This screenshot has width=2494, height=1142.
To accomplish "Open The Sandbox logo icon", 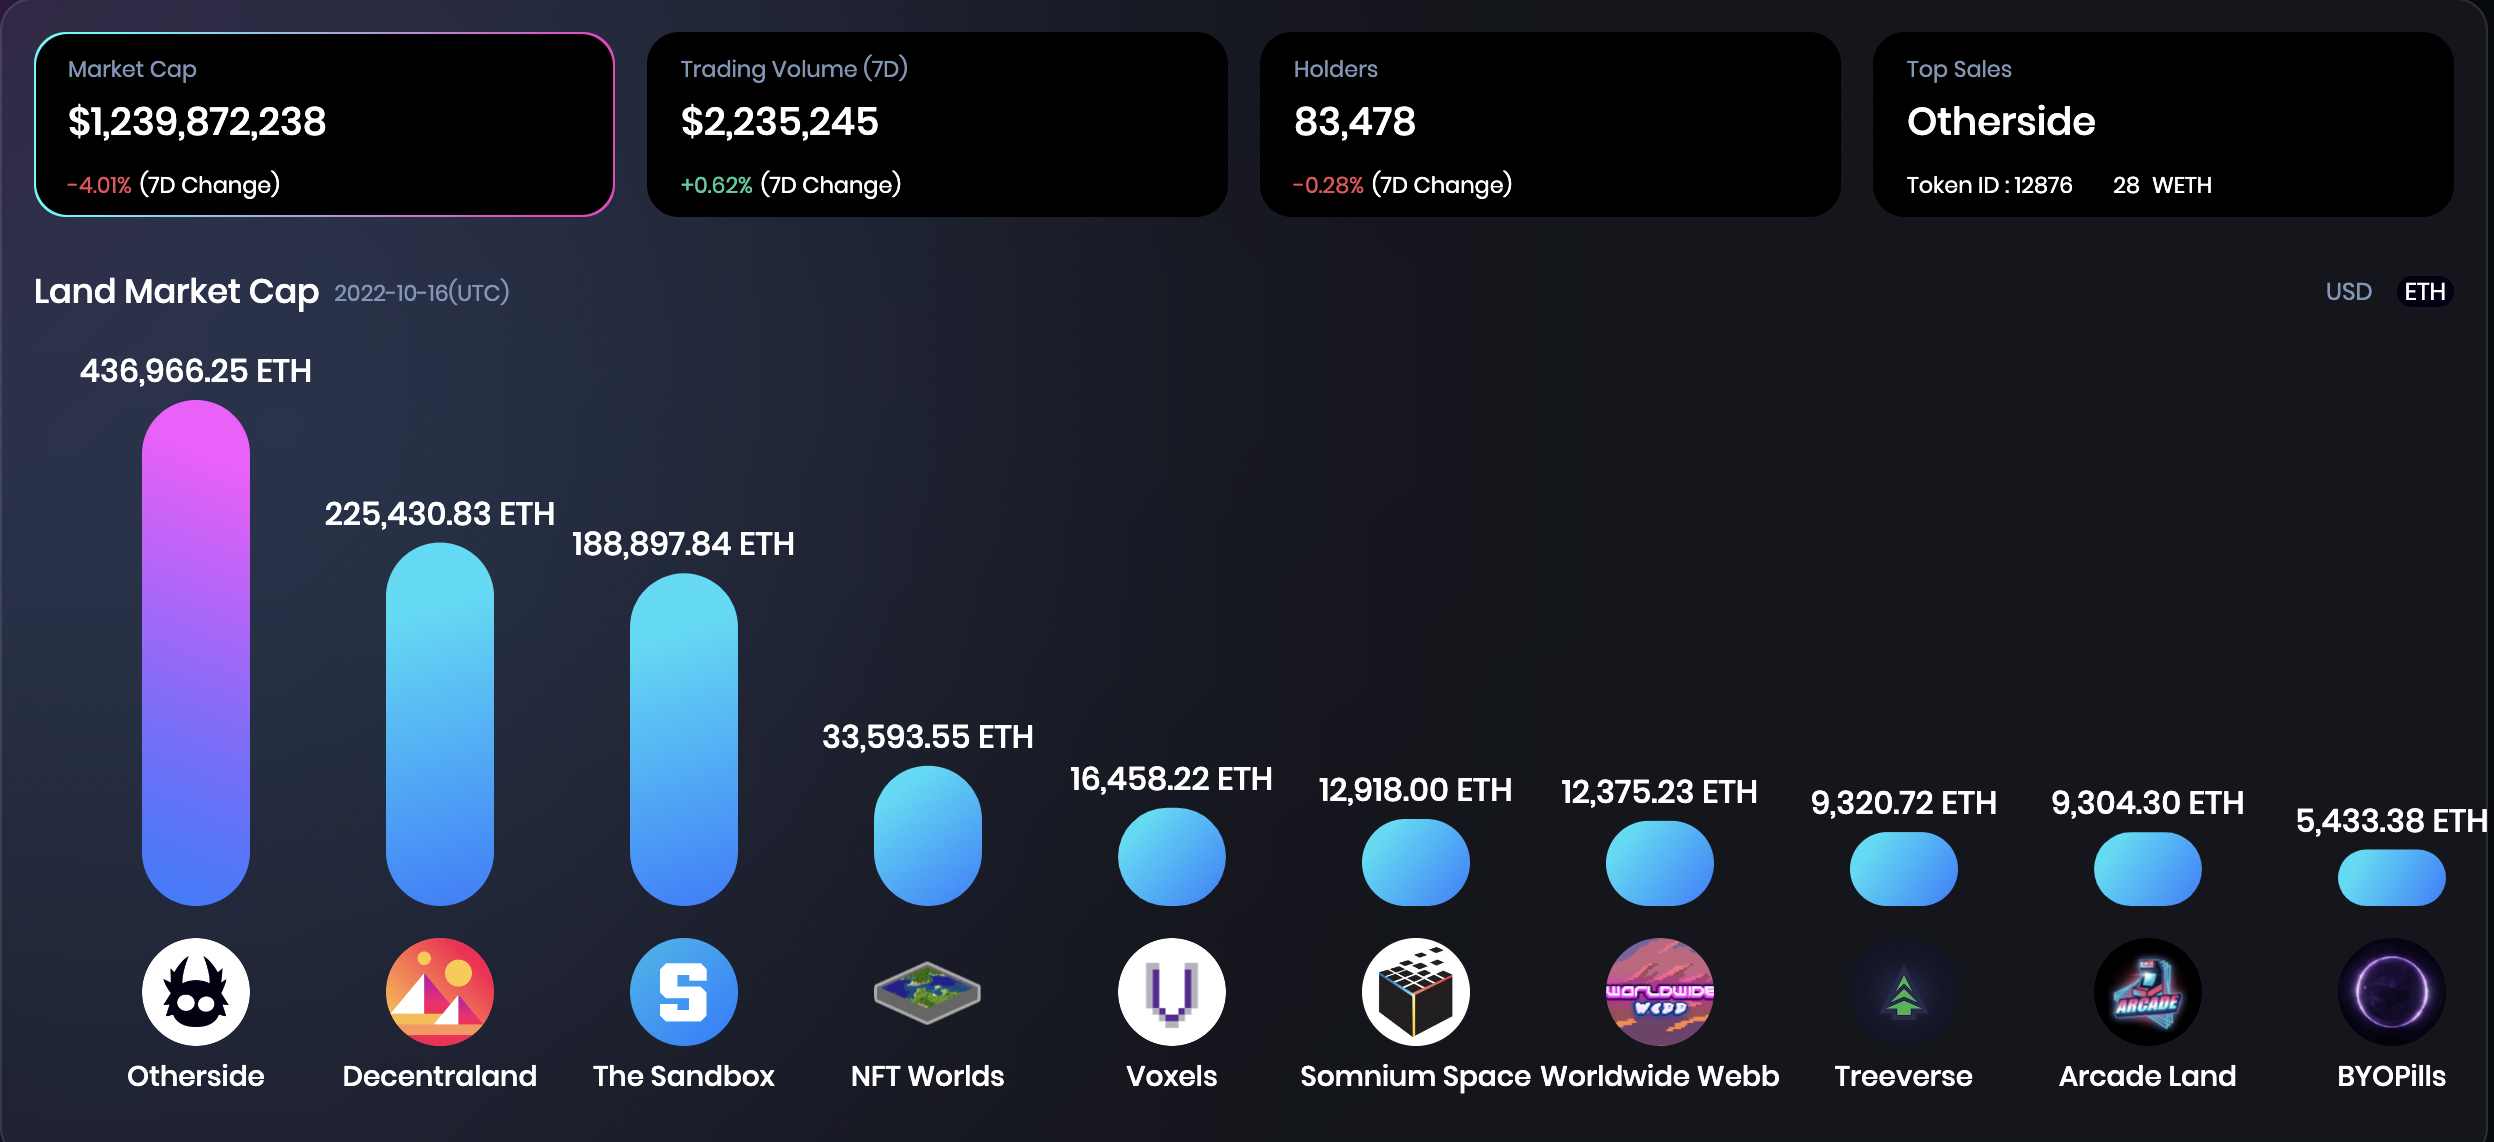I will point(684,991).
